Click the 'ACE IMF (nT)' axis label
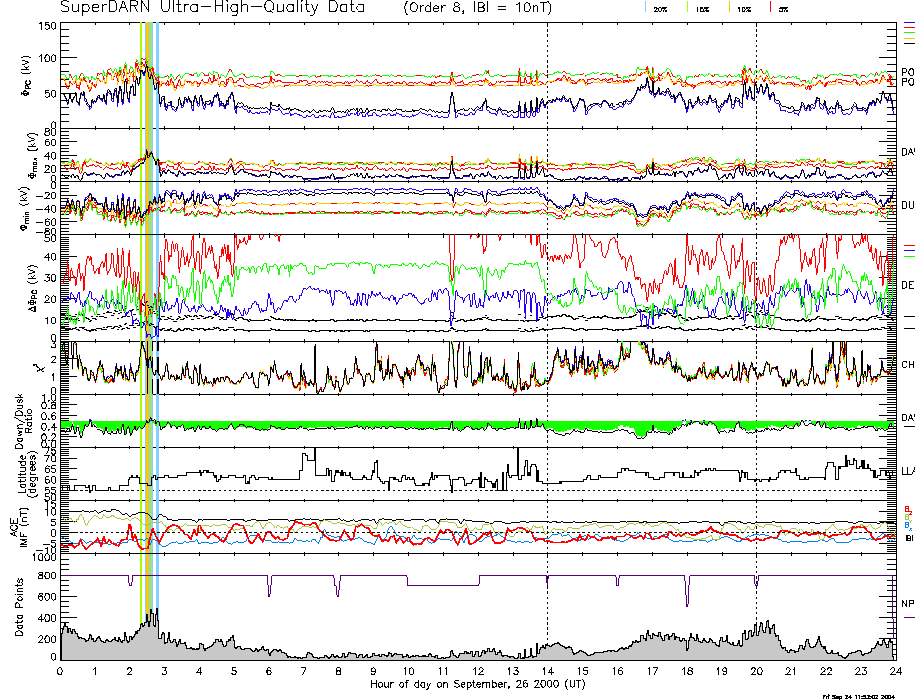Screen dimensions: 915x700 [x=20, y=526]
